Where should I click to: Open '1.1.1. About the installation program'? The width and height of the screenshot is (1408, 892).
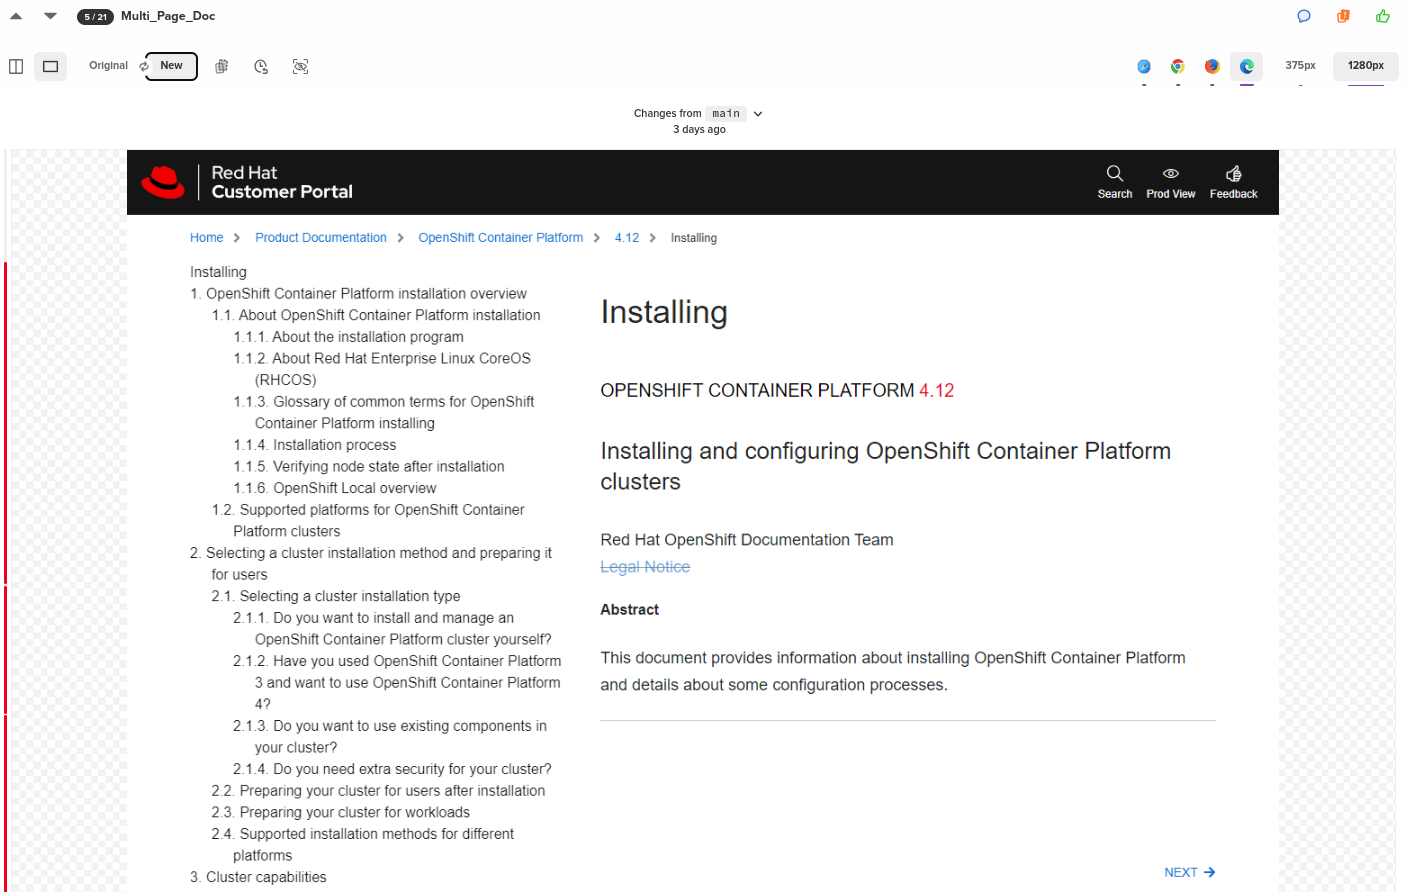(349, 337)
